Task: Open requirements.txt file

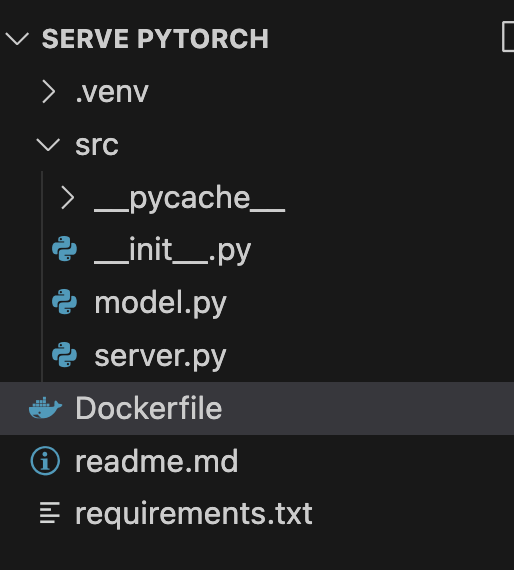Action: [x=194, y=514]
